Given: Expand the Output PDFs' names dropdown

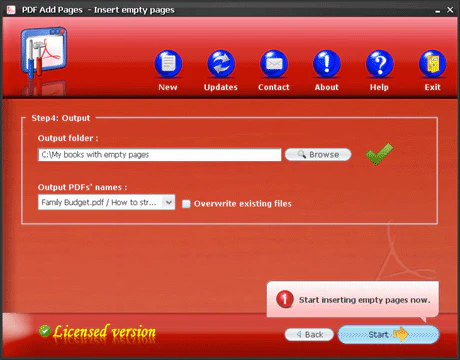Looking at the screenshot, I should click(x=169, y=202).
